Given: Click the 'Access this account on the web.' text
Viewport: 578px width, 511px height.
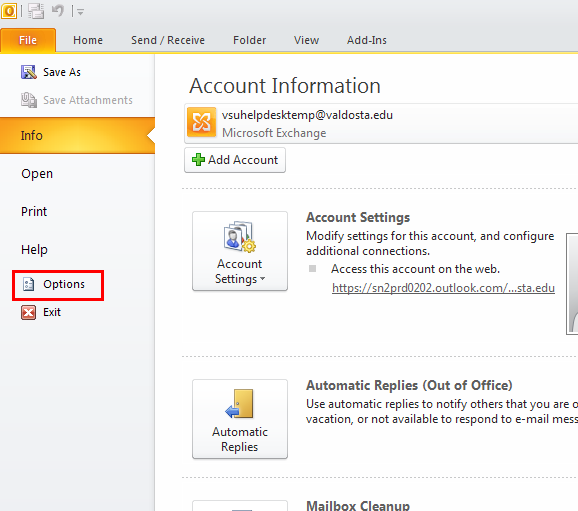Looking at the screenshot, I should tap(415, 269).
